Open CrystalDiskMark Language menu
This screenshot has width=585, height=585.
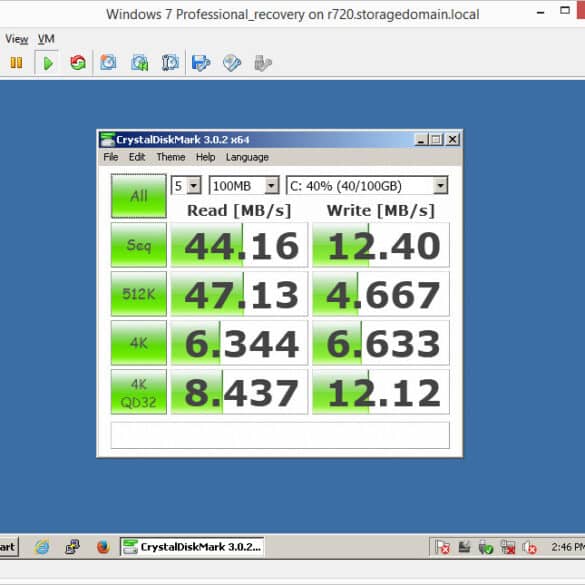click(x=247, y=157)
